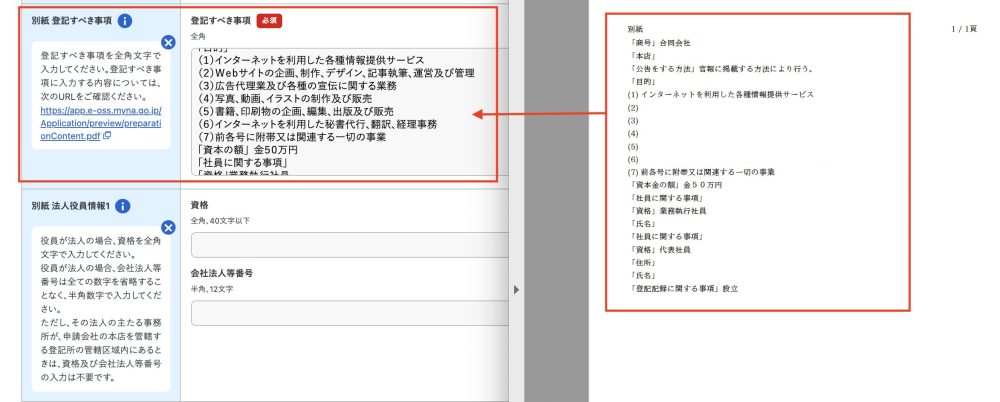1000x402 pixels.
Task: Focus the 登記すべき事項 text area
Action: (348, 110)
